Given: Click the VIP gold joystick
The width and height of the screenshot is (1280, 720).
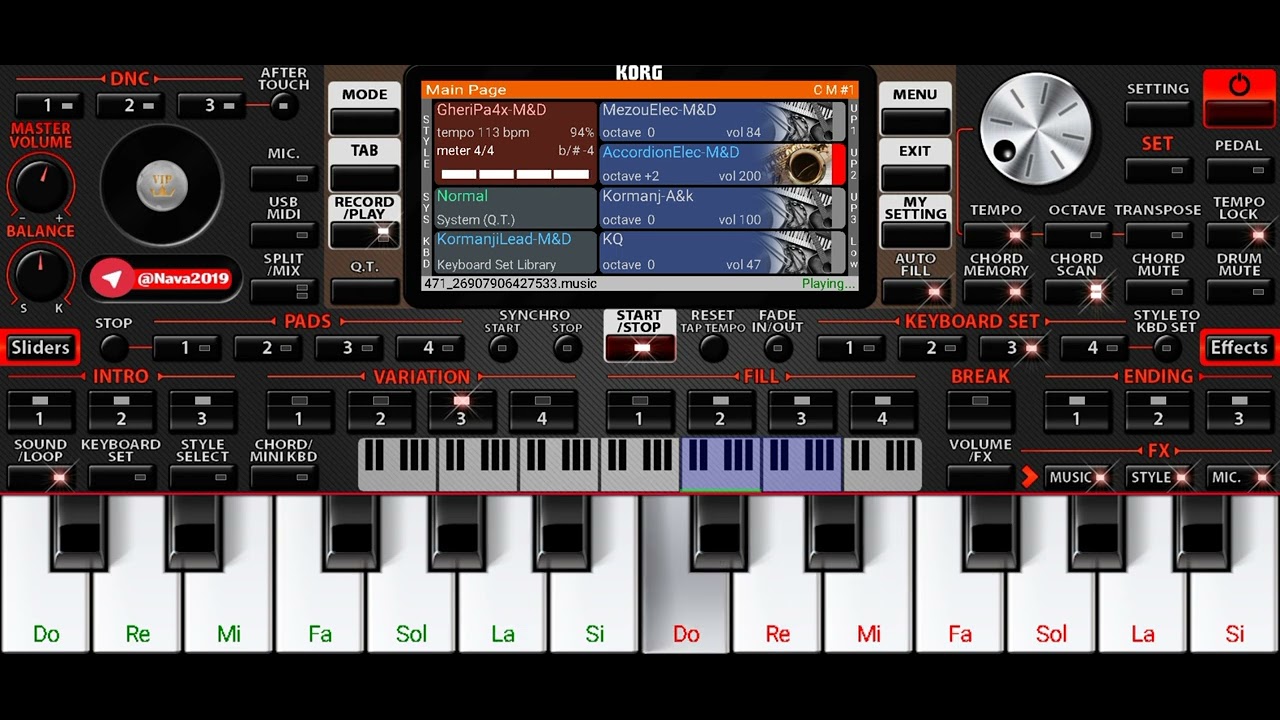Looking at the screenshot, I should pos(162,184).
